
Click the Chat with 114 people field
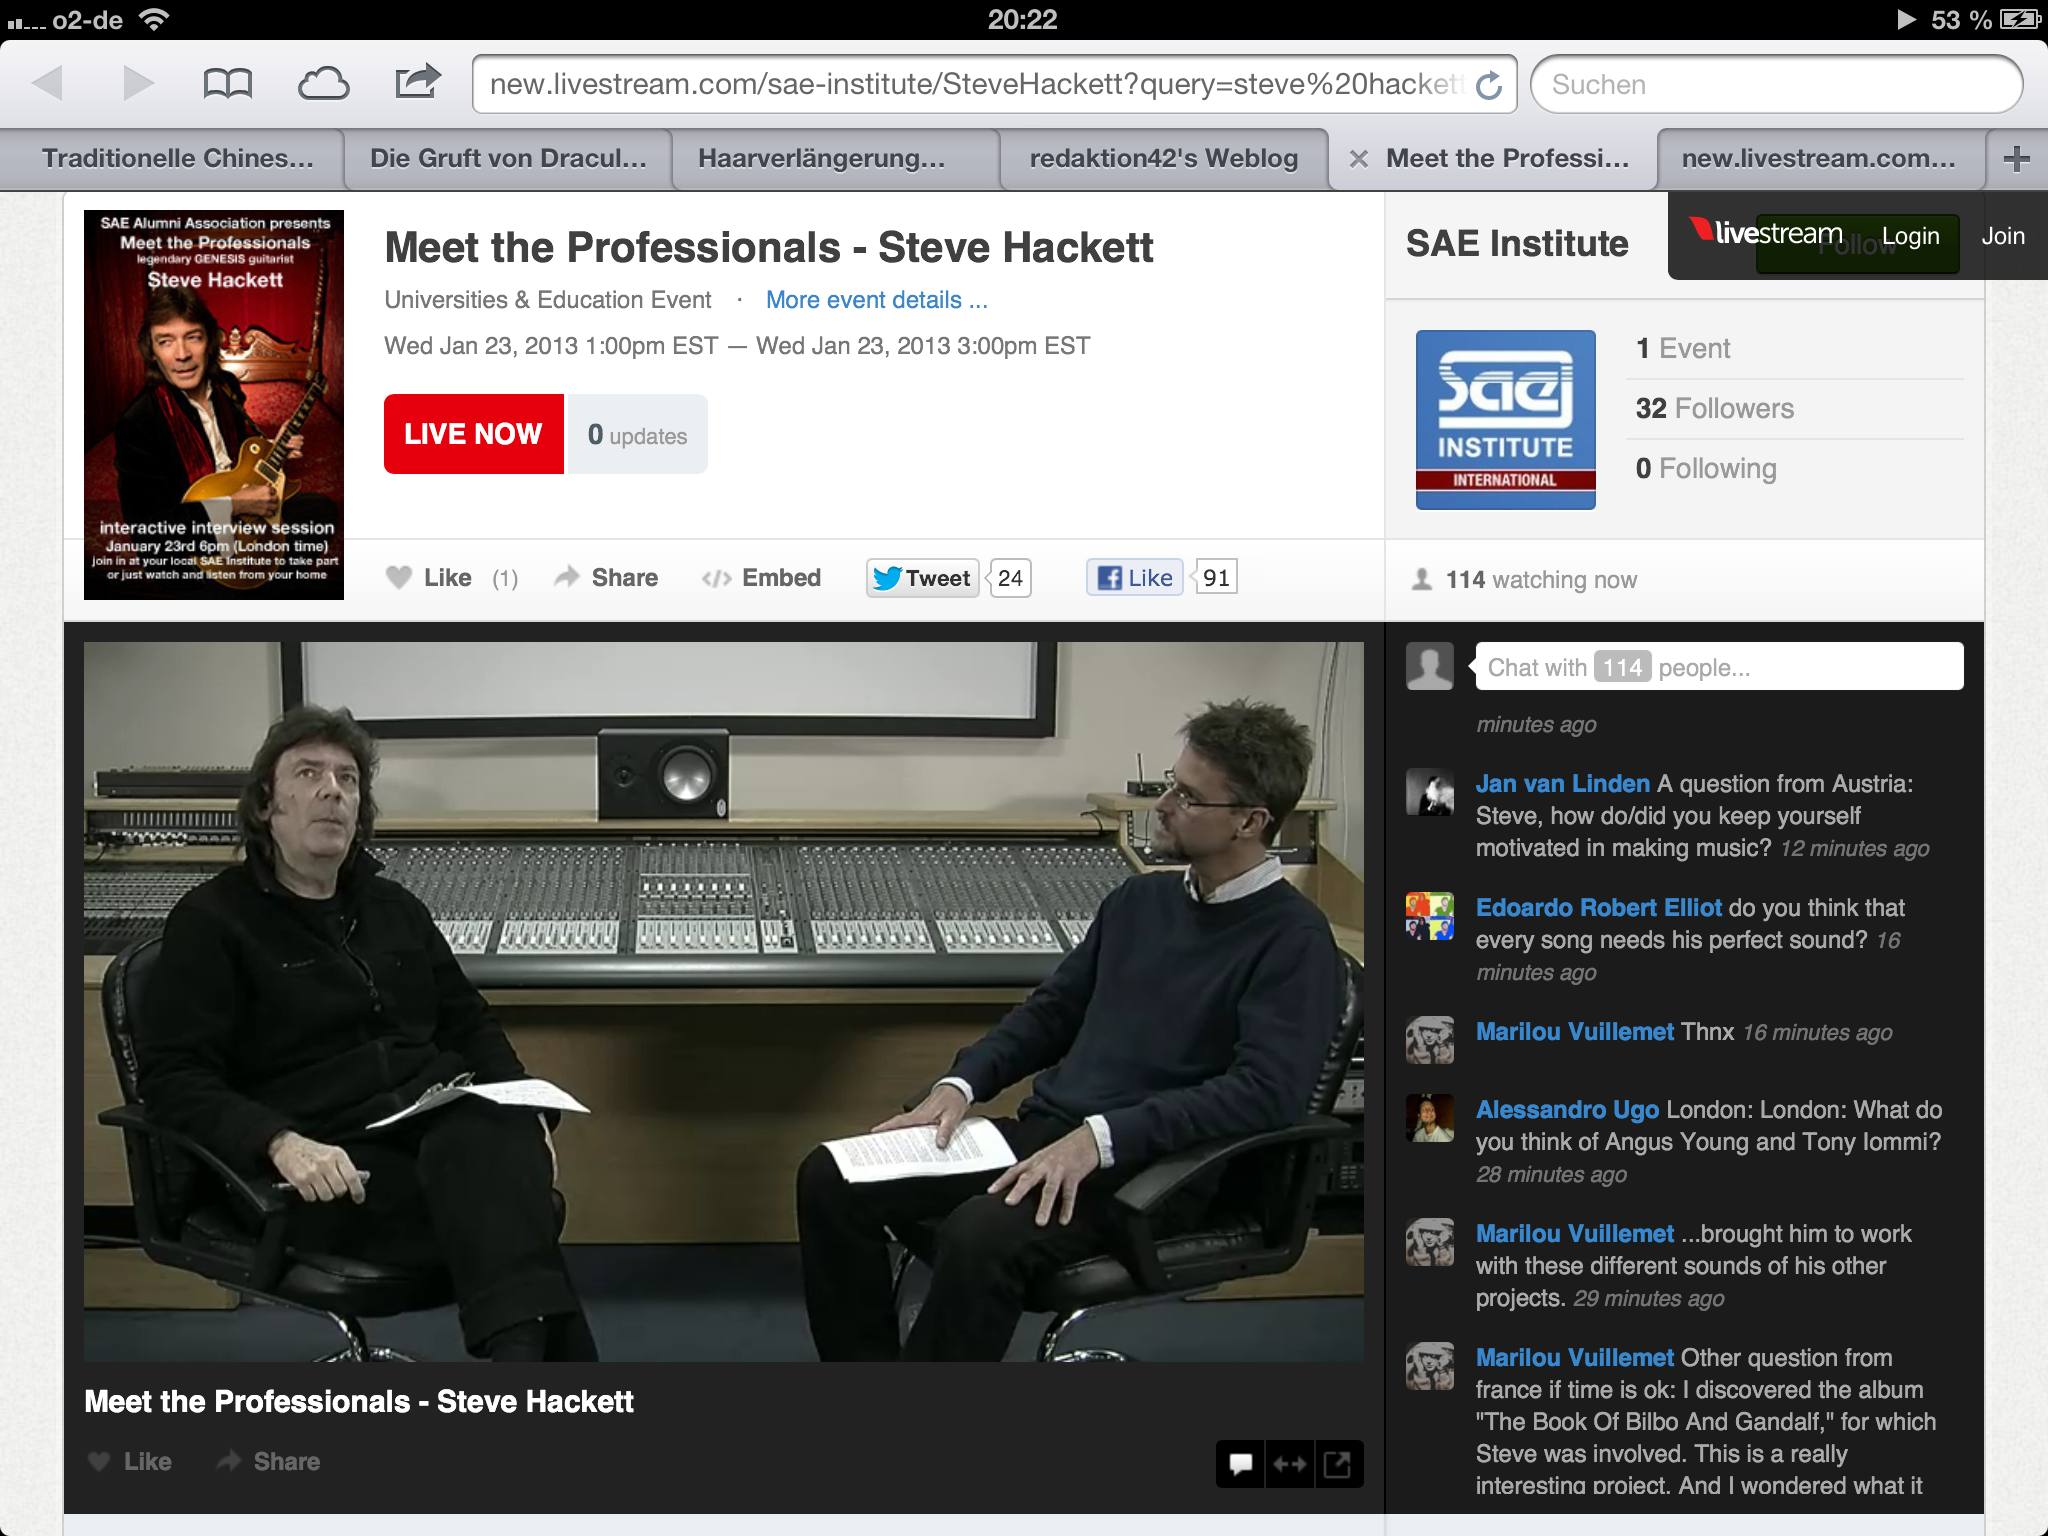pyautogui.click(x=1718, y=667)
